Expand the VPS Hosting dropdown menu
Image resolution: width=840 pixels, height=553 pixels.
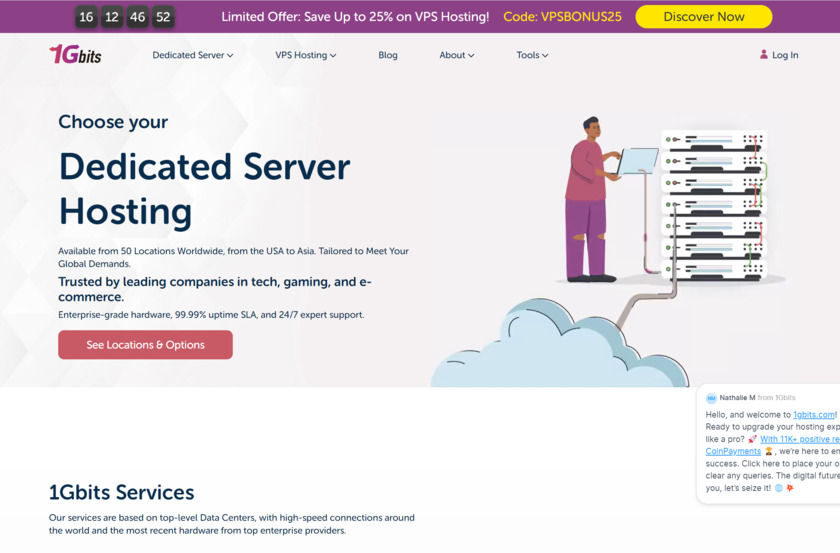pyautogui.click(x=305, y=55)
